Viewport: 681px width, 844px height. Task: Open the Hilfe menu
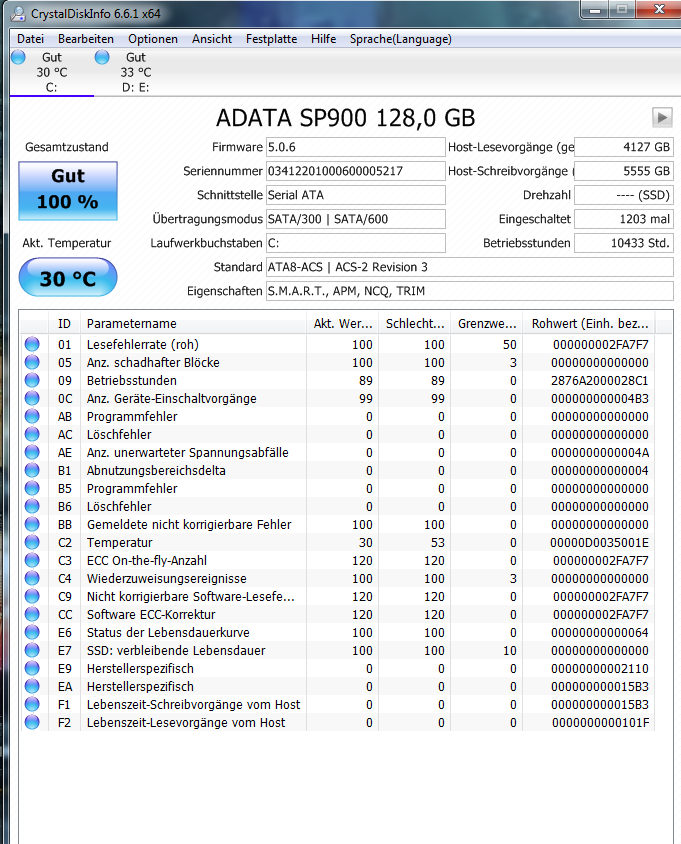(x=324, y=39)
